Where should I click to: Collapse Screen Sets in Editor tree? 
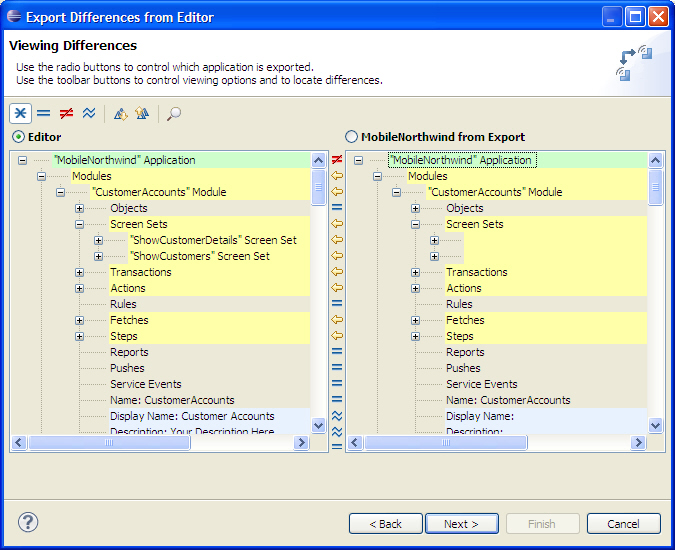pyautogui.click(x=79, y=224)
